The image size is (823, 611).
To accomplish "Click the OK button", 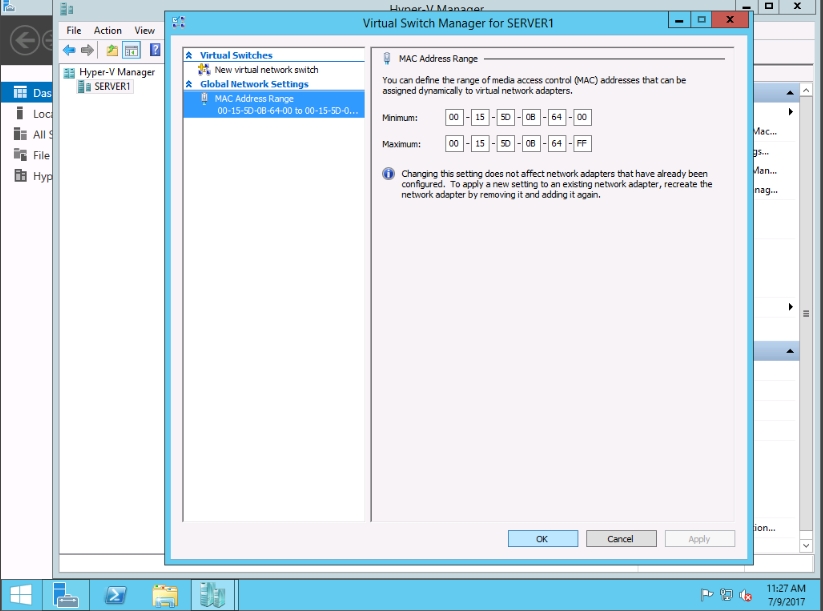I will click(x=543, y=539).
